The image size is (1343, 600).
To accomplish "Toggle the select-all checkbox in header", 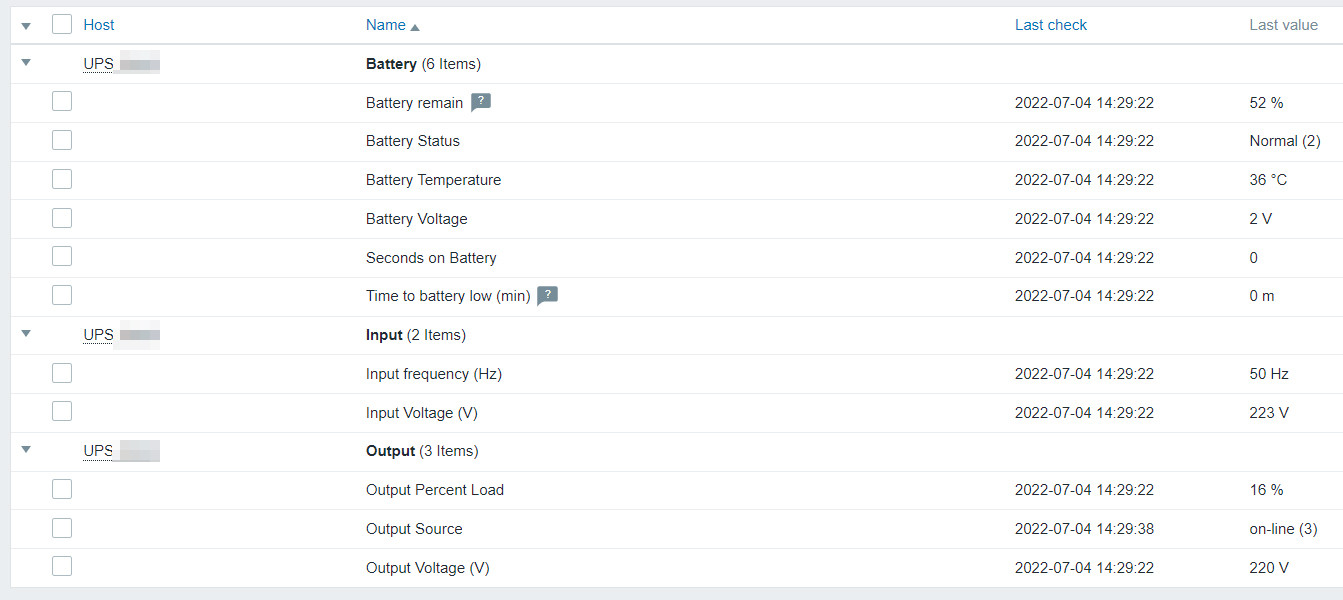I will click(62, 25).
